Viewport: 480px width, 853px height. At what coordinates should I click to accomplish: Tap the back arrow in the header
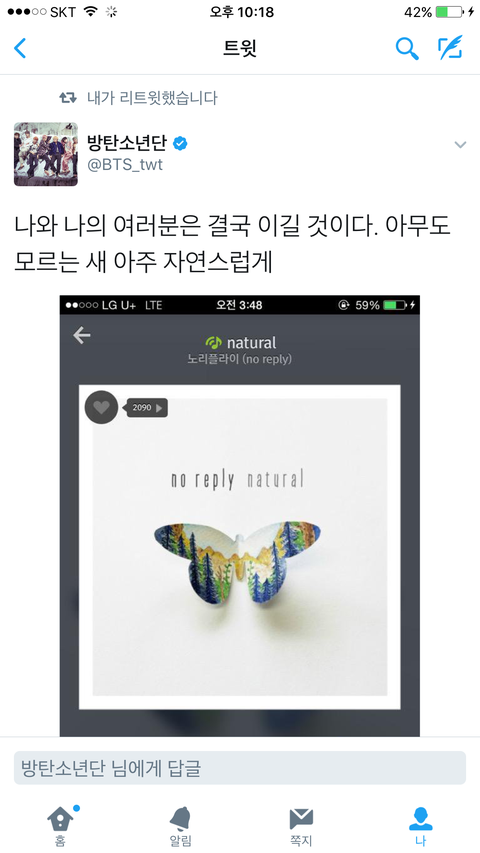point(20,48)
